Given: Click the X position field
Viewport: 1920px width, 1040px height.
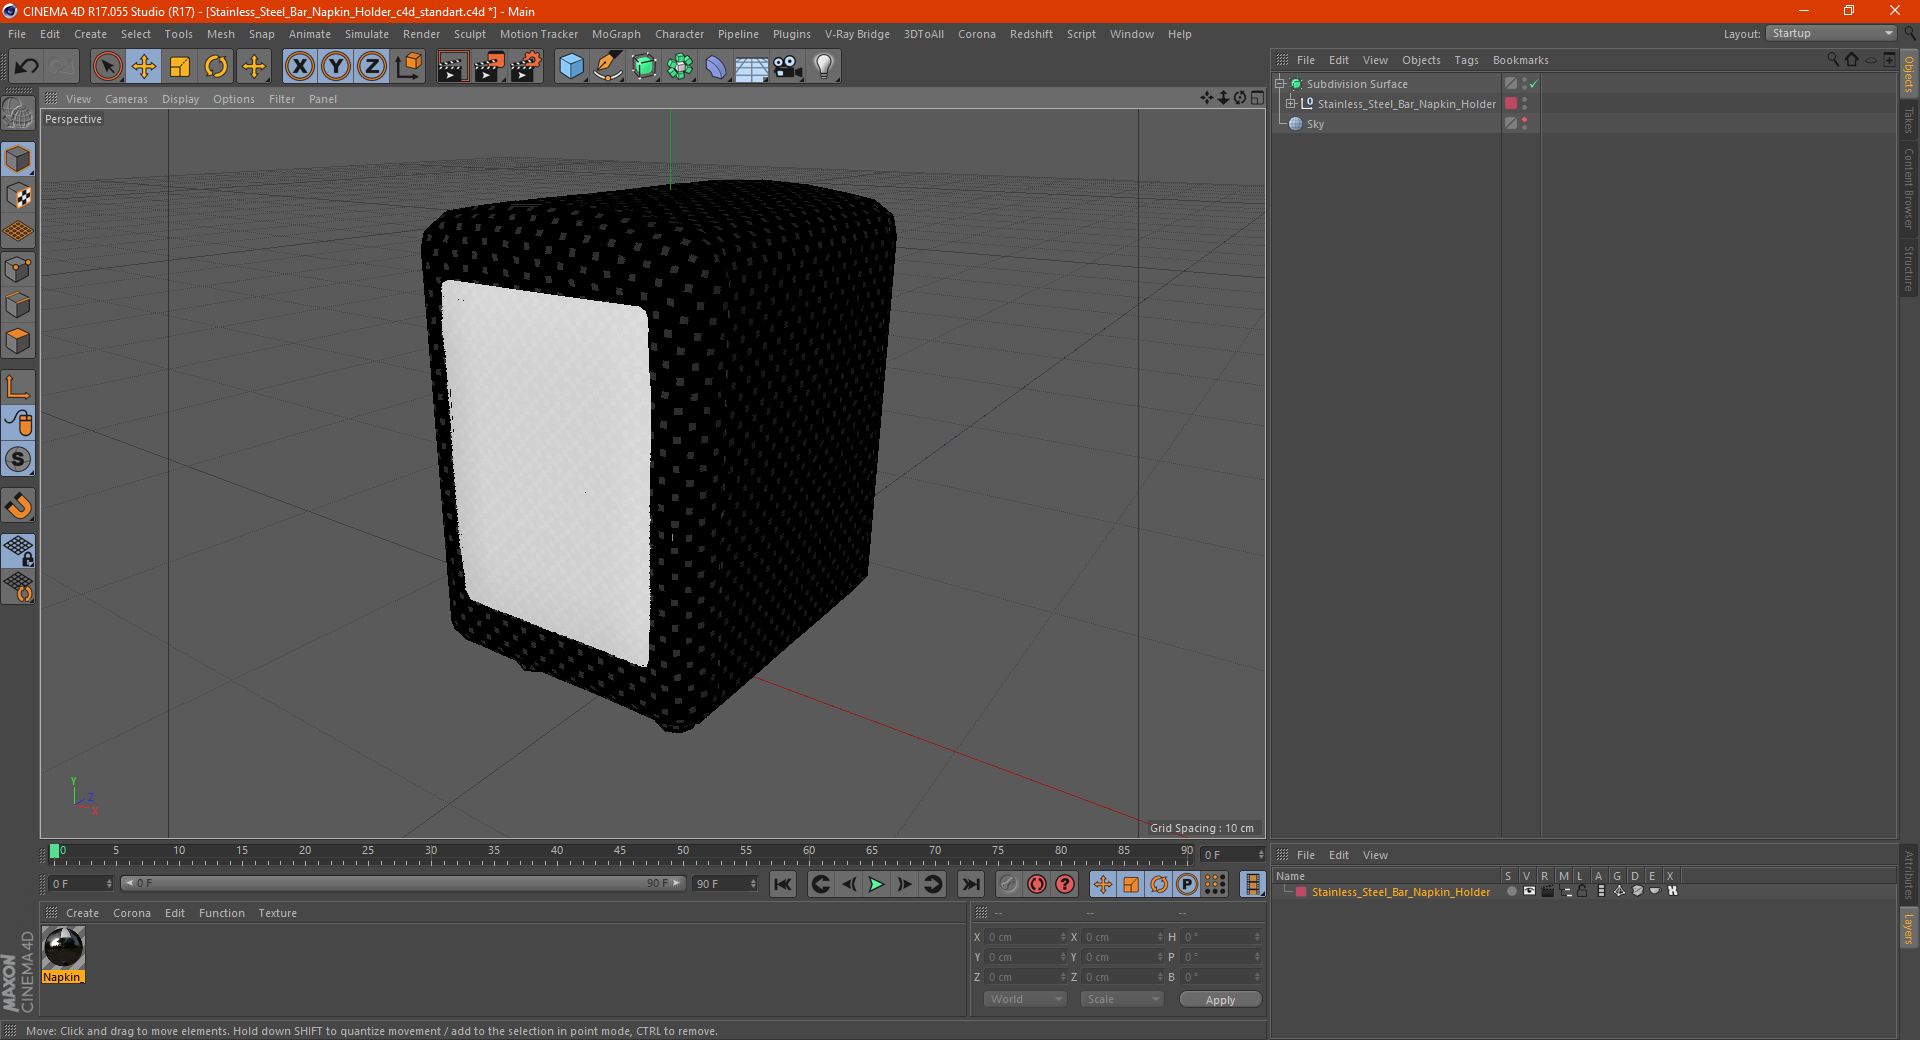Looking at the screenshot, I should pos(1026,937).
